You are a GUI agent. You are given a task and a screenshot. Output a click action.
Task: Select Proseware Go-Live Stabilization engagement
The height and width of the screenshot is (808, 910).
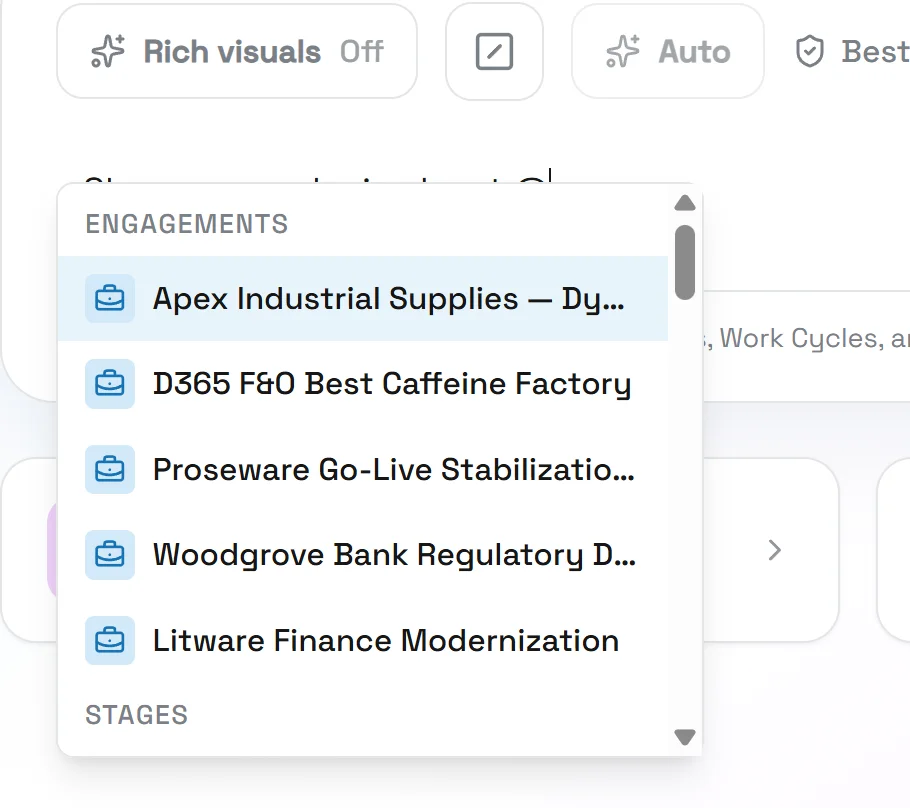point(363,469)
